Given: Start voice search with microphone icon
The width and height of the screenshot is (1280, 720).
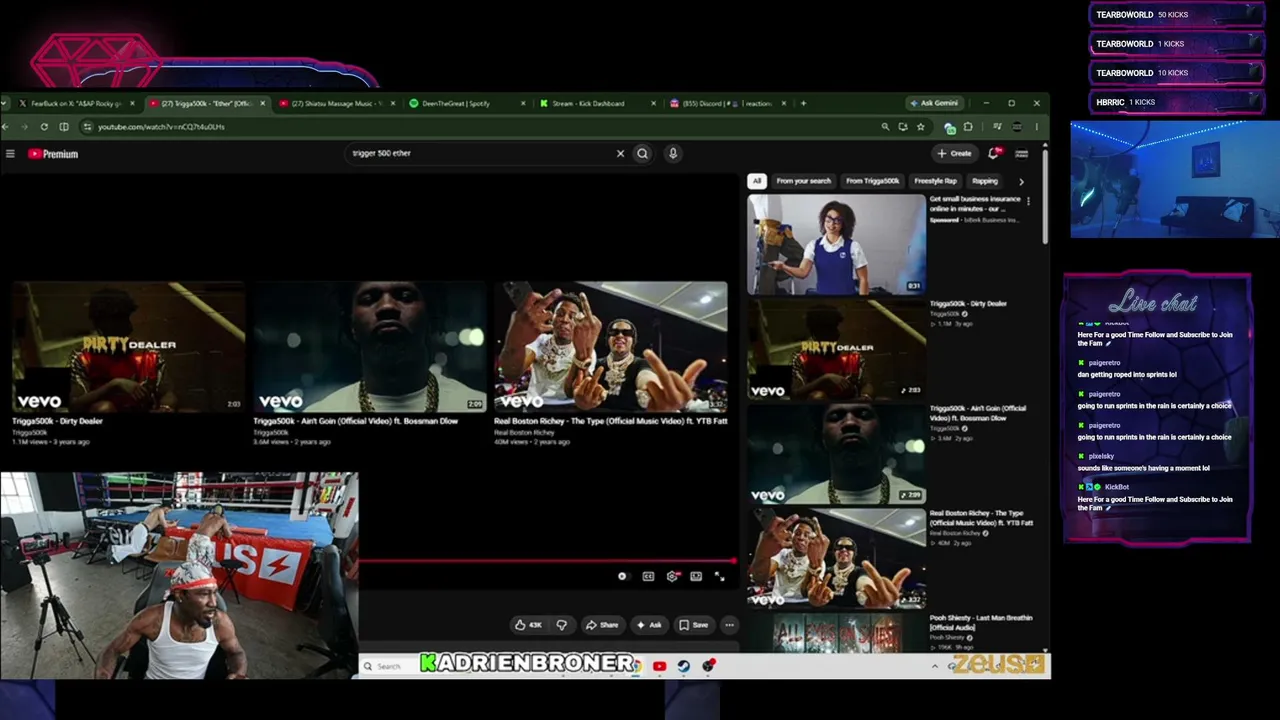Looking at the screenshot, I should click(x=673, y=154).
